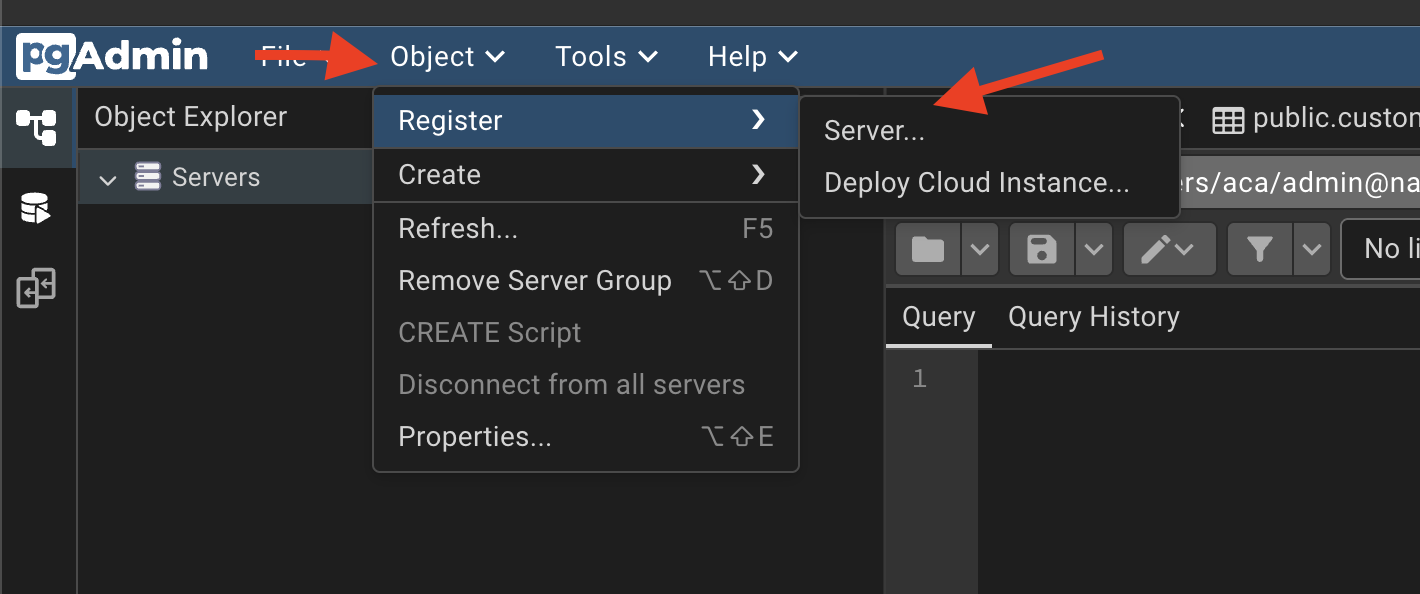
Task: Expand the Open File dropdown arrow
Action: 980,249
